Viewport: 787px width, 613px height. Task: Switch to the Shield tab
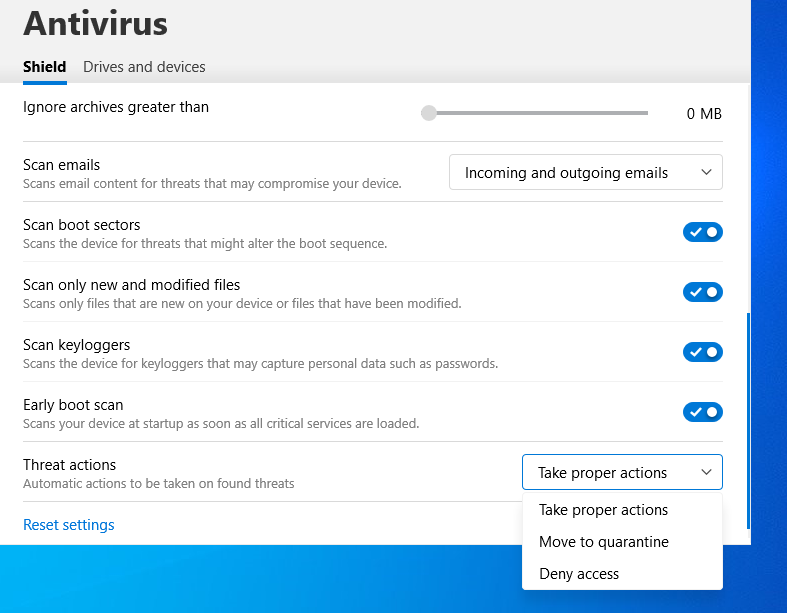tap(44, 67)
